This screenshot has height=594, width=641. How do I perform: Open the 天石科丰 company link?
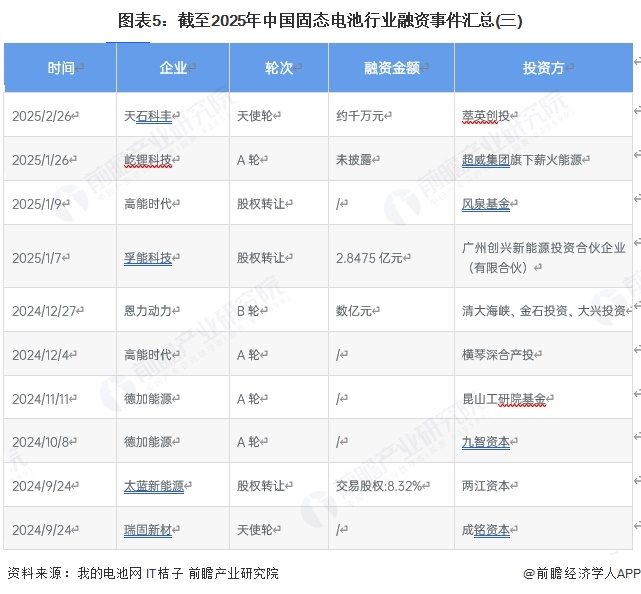point(148,116)
